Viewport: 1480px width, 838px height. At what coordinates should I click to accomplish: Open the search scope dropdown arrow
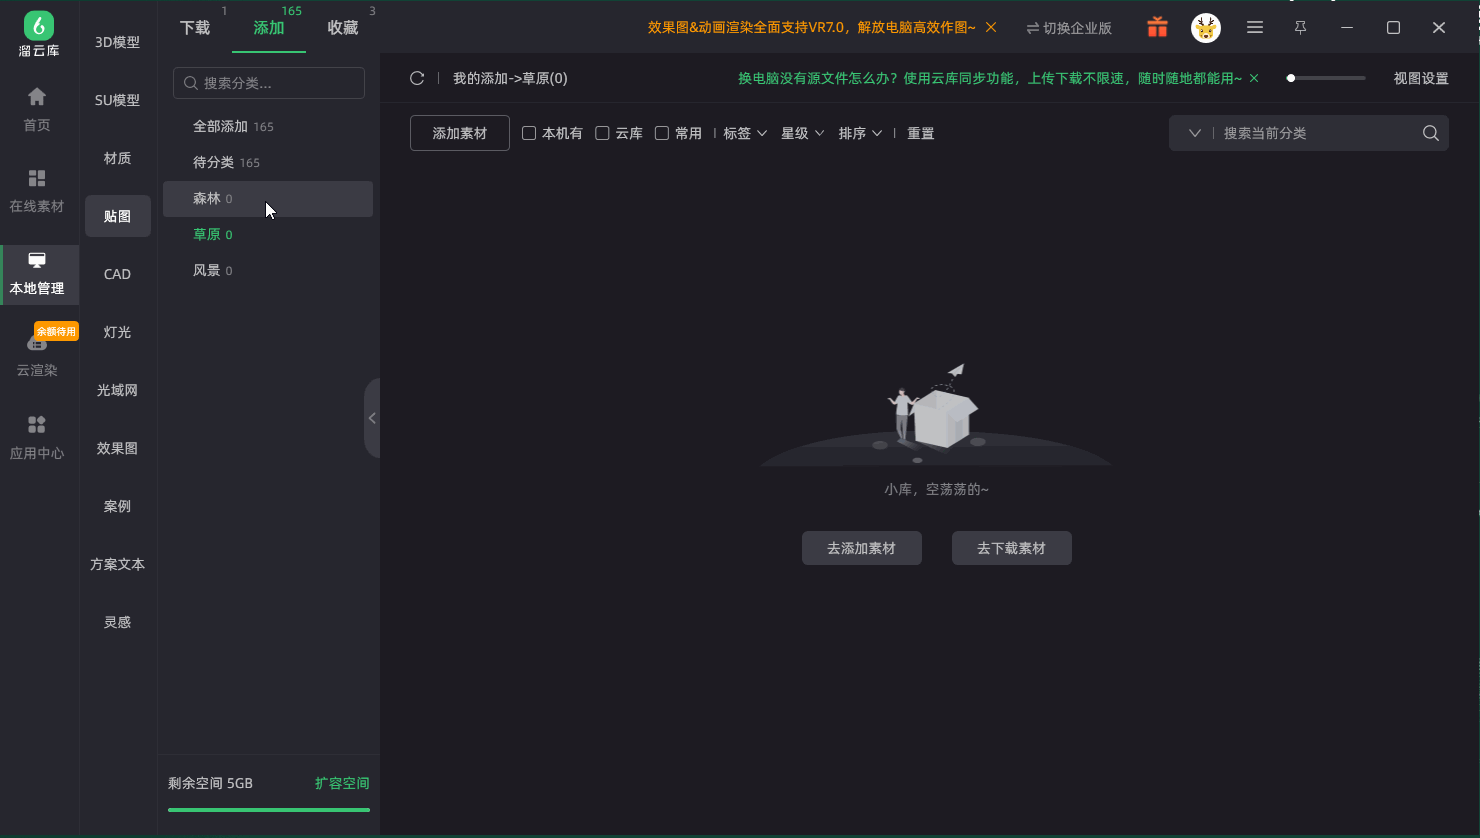click(1195, 133)
